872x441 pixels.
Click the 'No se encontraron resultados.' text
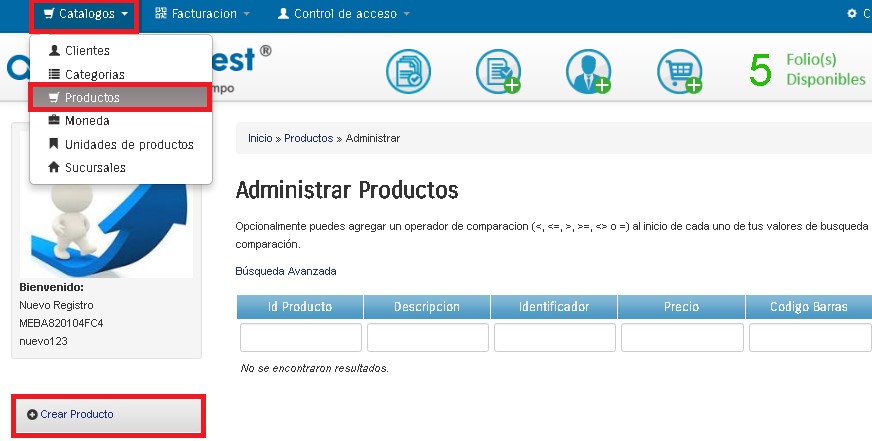point(314,368)
